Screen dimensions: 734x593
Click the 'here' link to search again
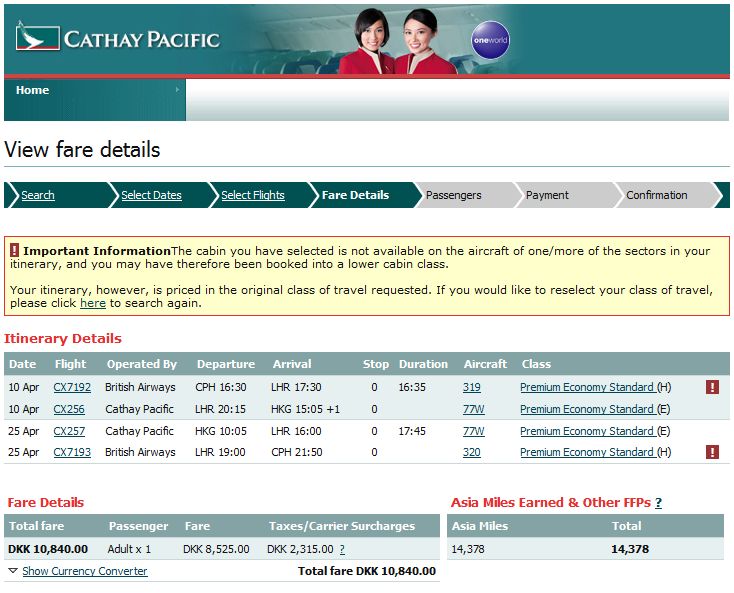93,303
